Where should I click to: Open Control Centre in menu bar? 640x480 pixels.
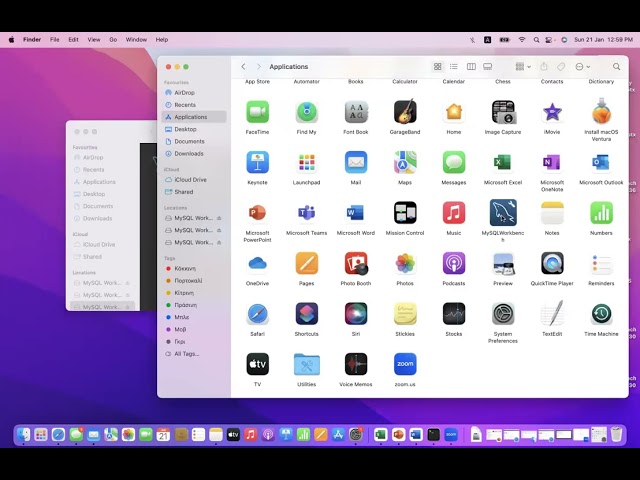pos(549,40)
